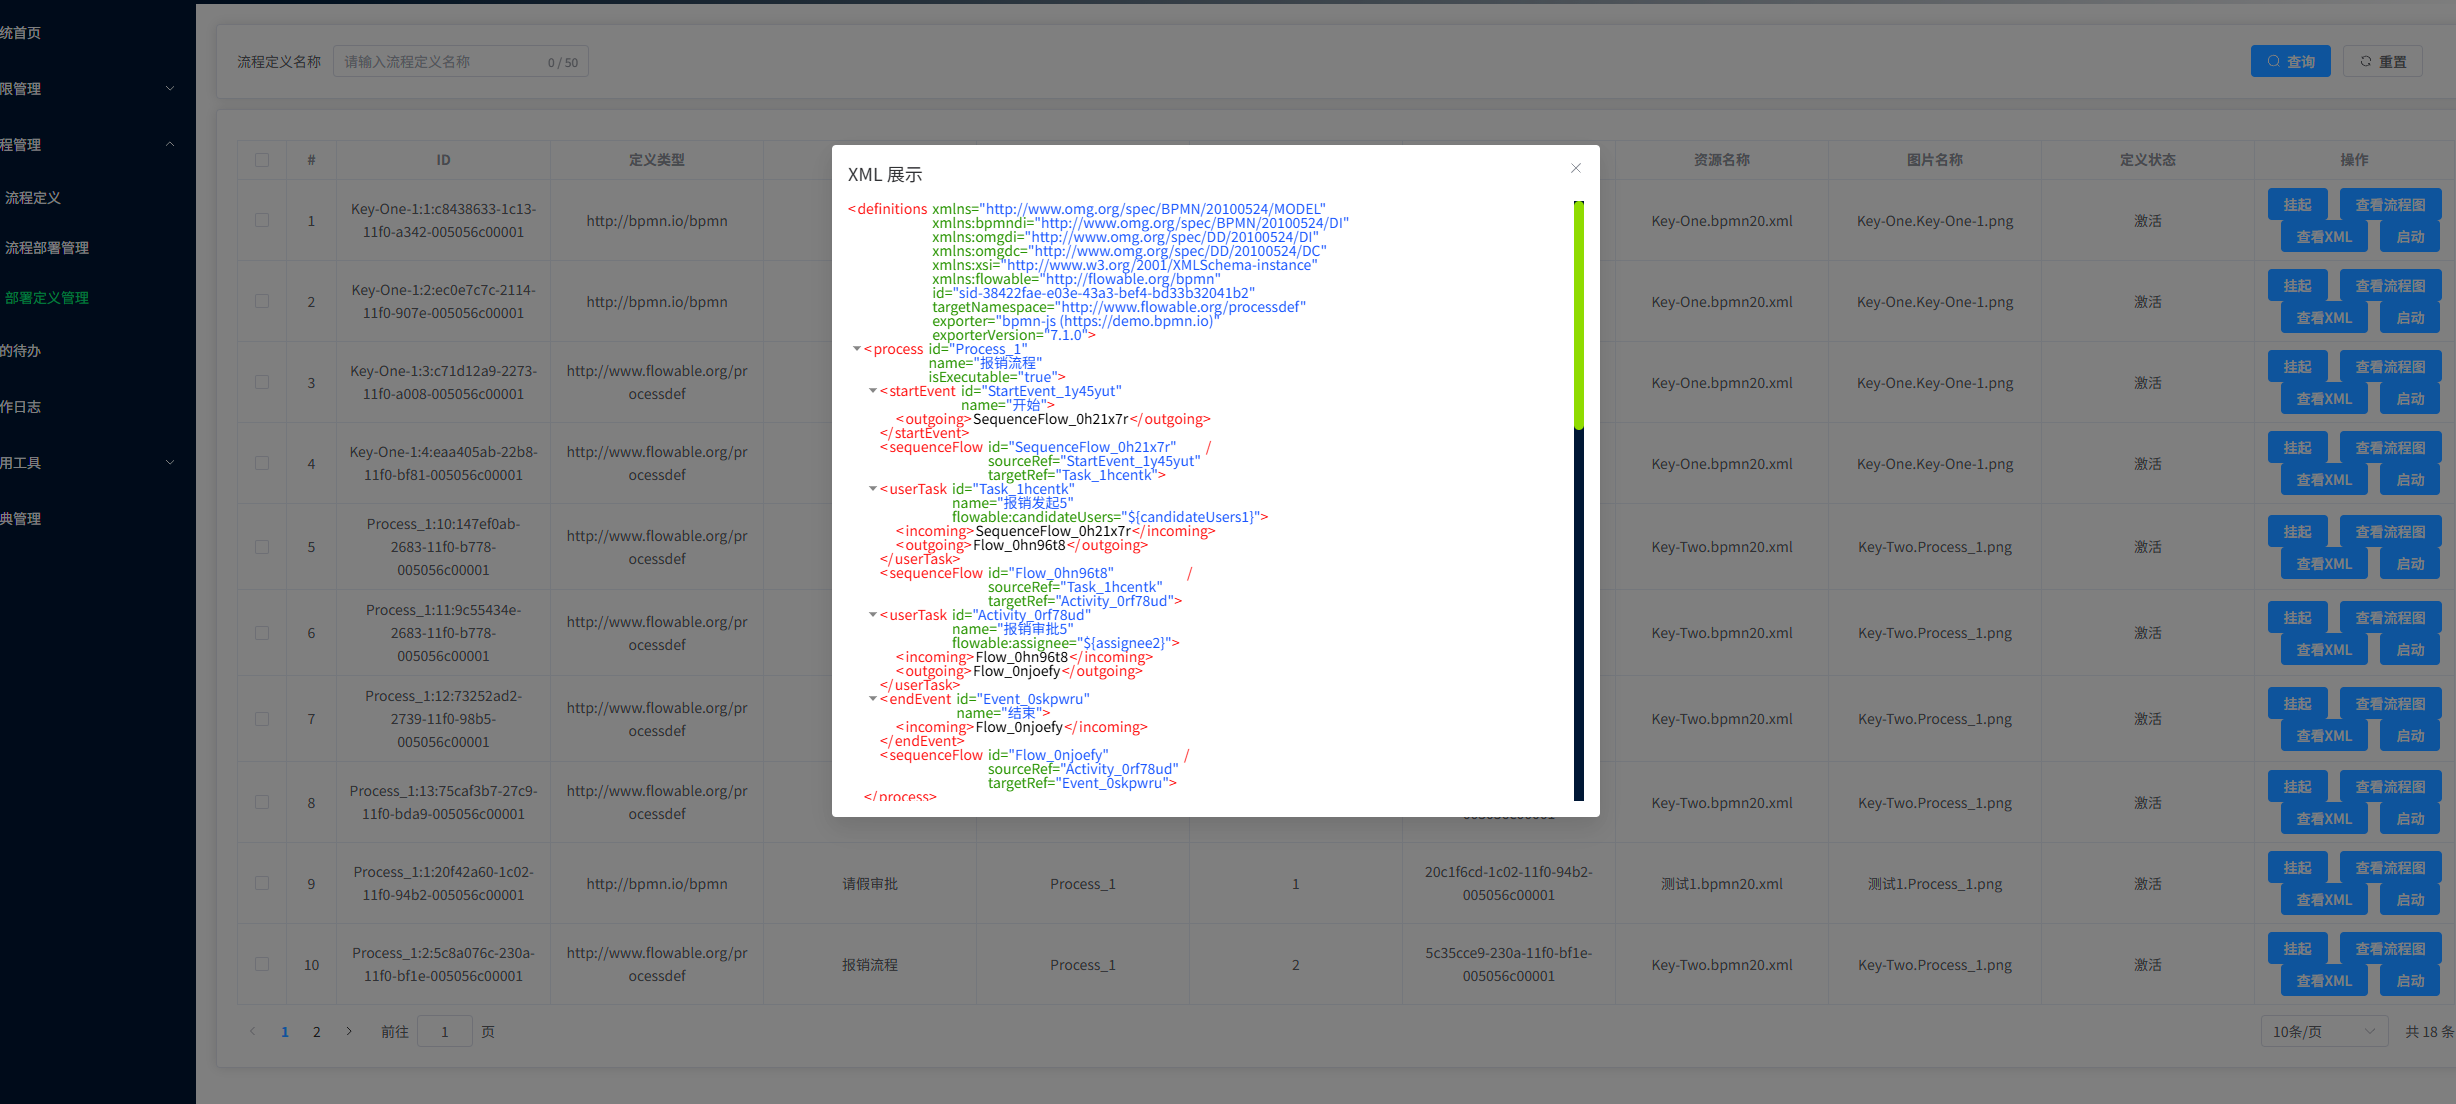Collapse the Activity_0rf78ud userTask node
2456x1104 pixels.
pyautogui.click(x=873, y=615)
